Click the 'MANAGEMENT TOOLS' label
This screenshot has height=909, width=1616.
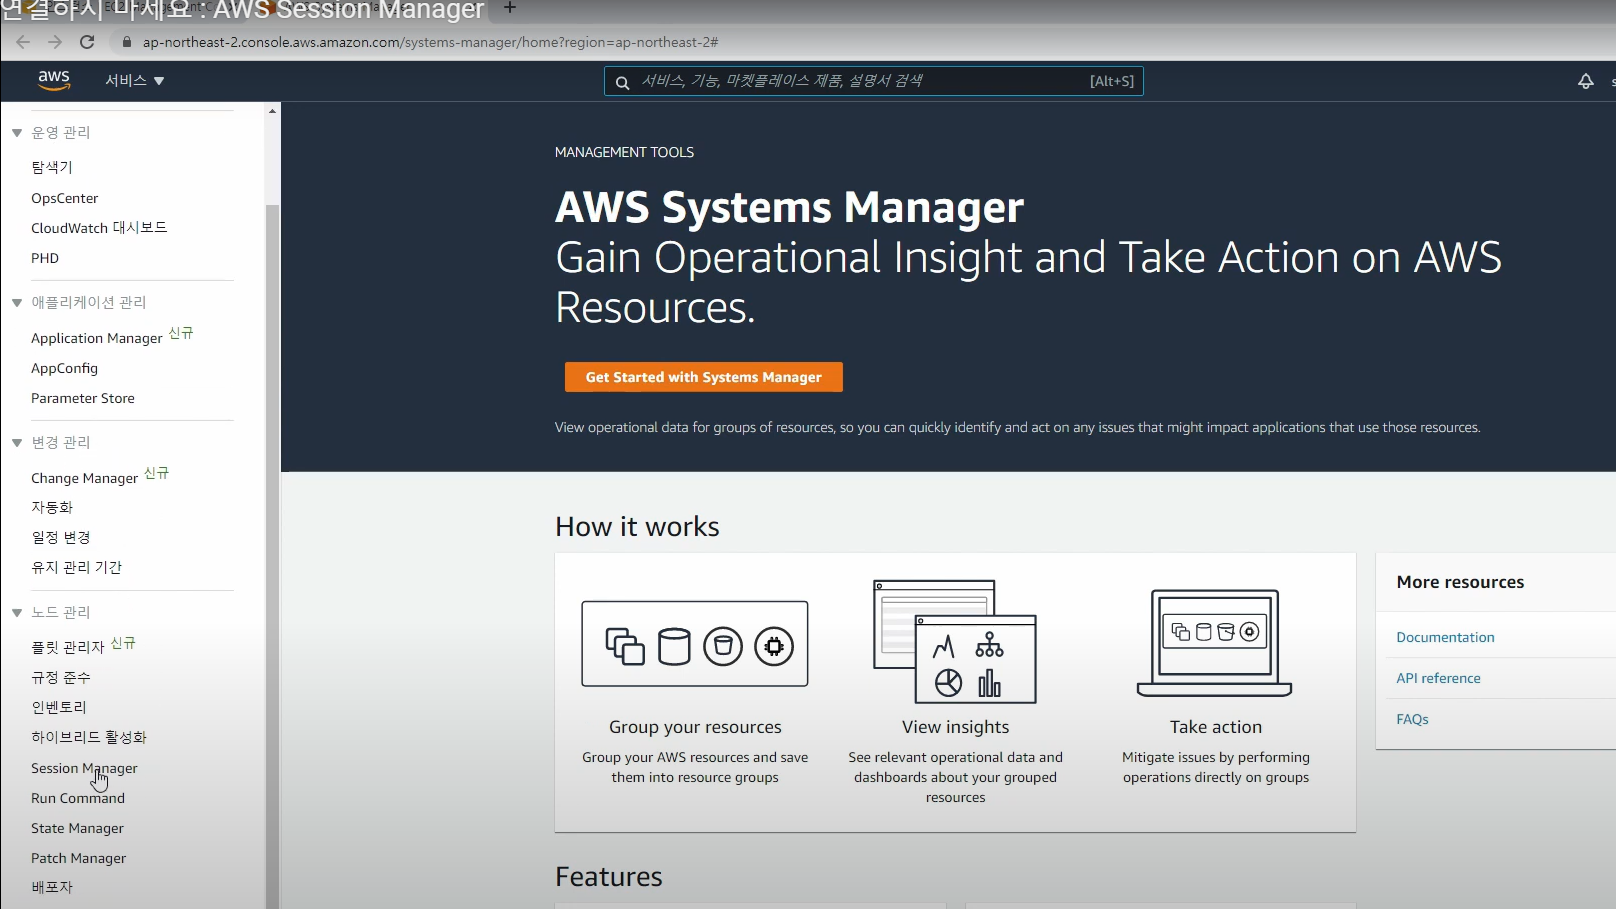[624, 152]
